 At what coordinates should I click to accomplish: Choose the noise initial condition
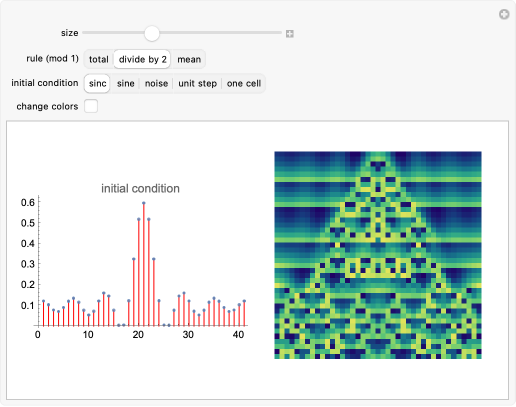156,83
